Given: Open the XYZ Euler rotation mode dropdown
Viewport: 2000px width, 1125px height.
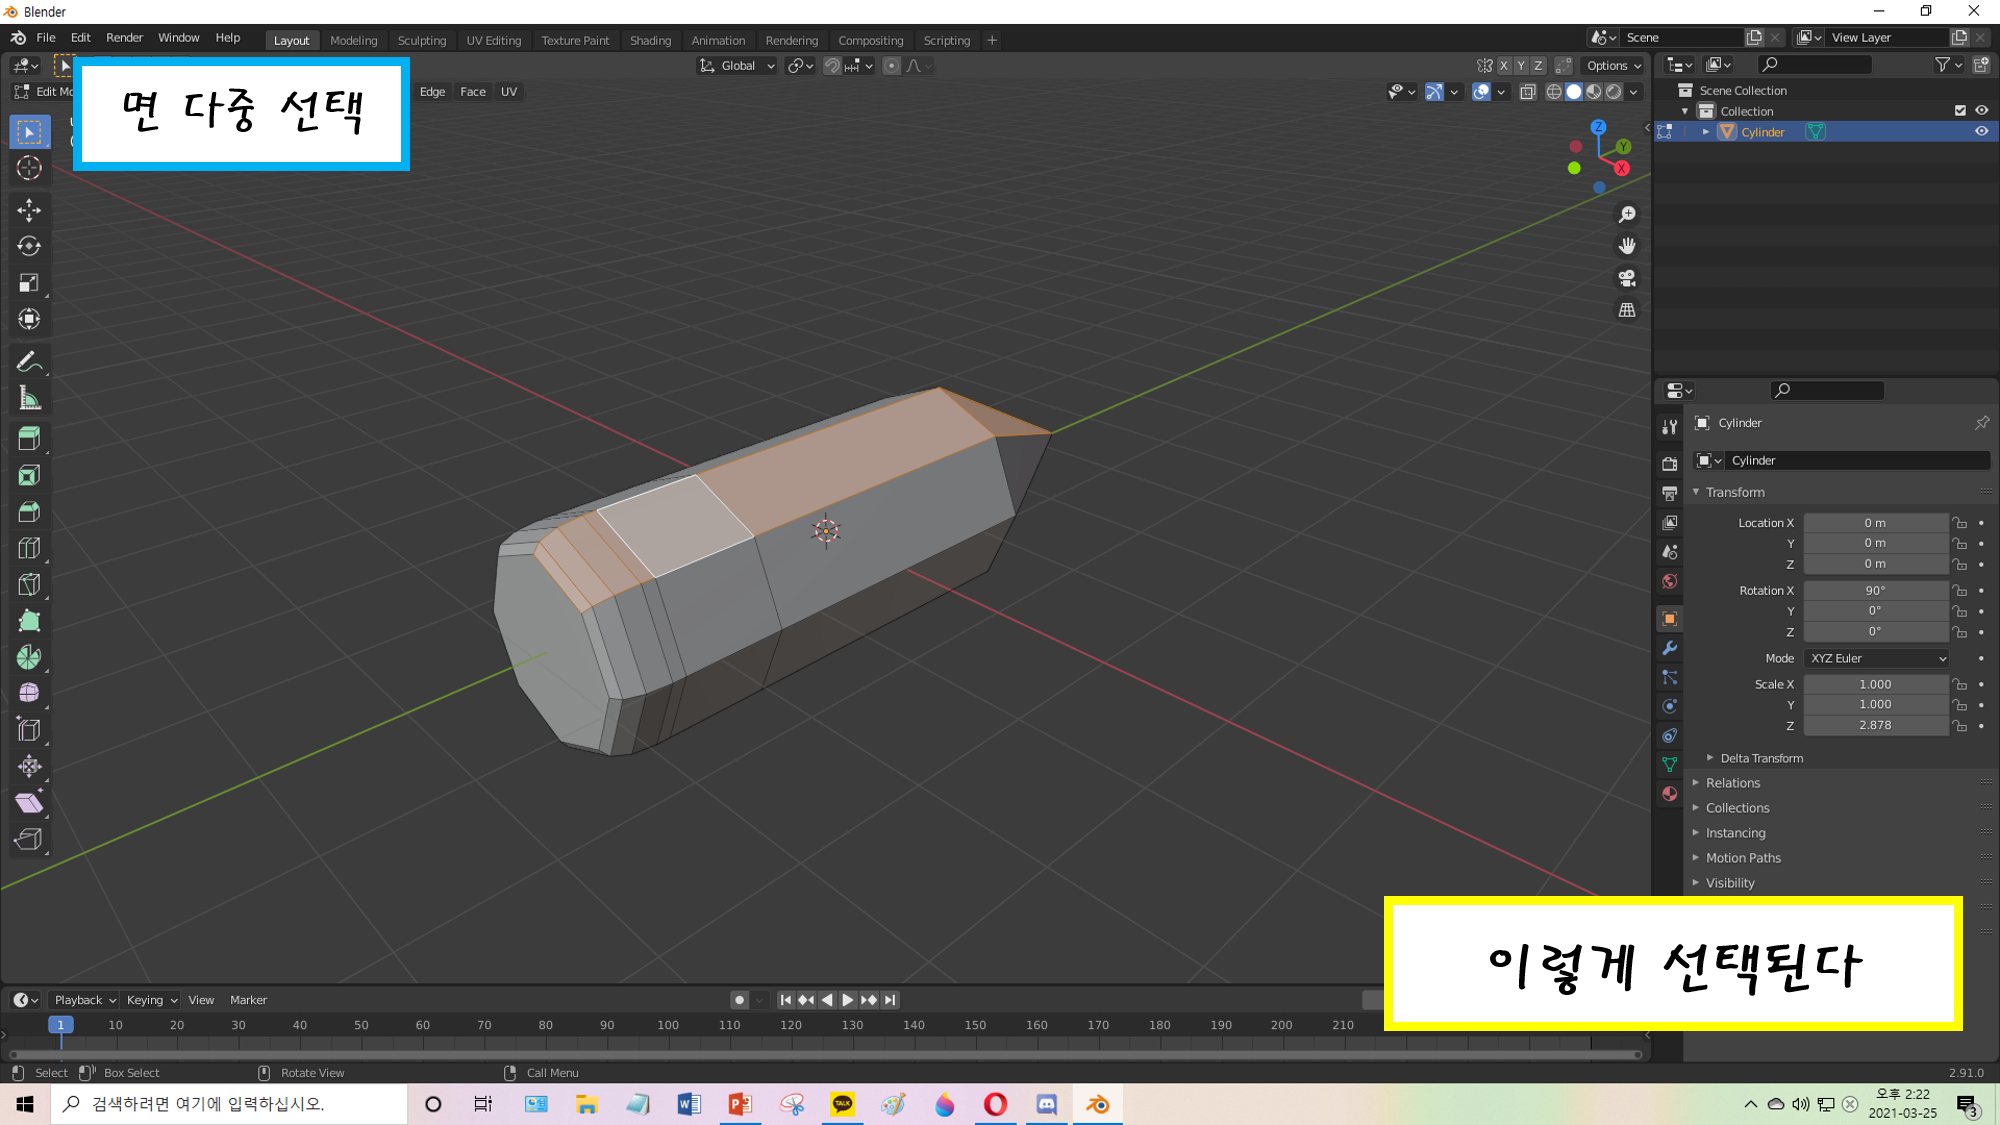Looking at the screenshot, I should [x=1877, y=658].
